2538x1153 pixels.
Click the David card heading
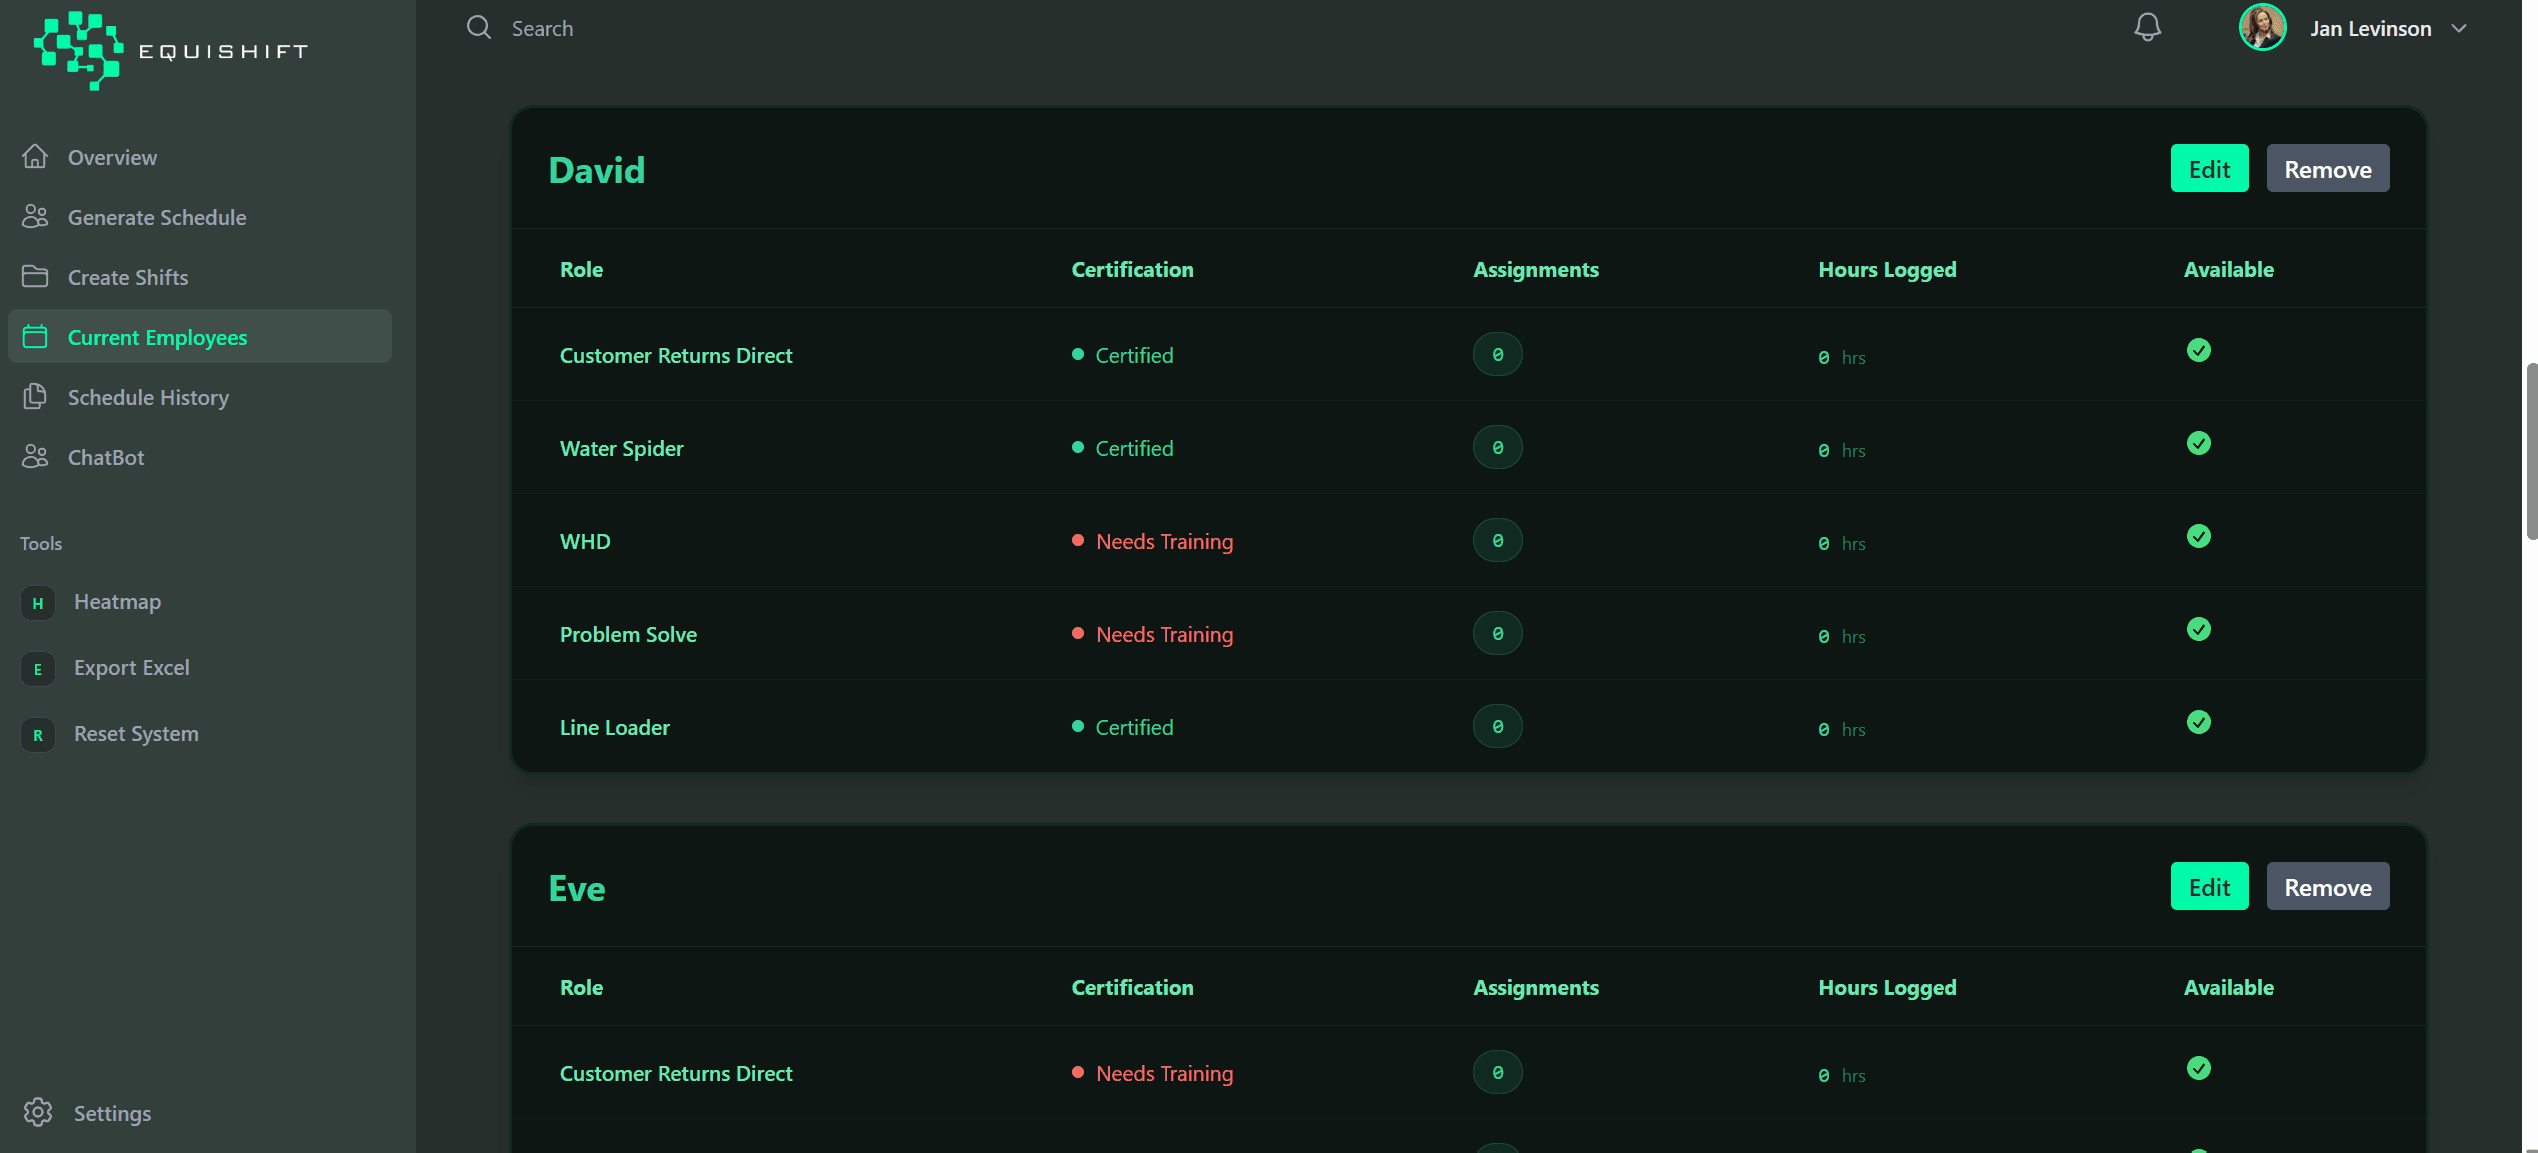click(597, 170)
